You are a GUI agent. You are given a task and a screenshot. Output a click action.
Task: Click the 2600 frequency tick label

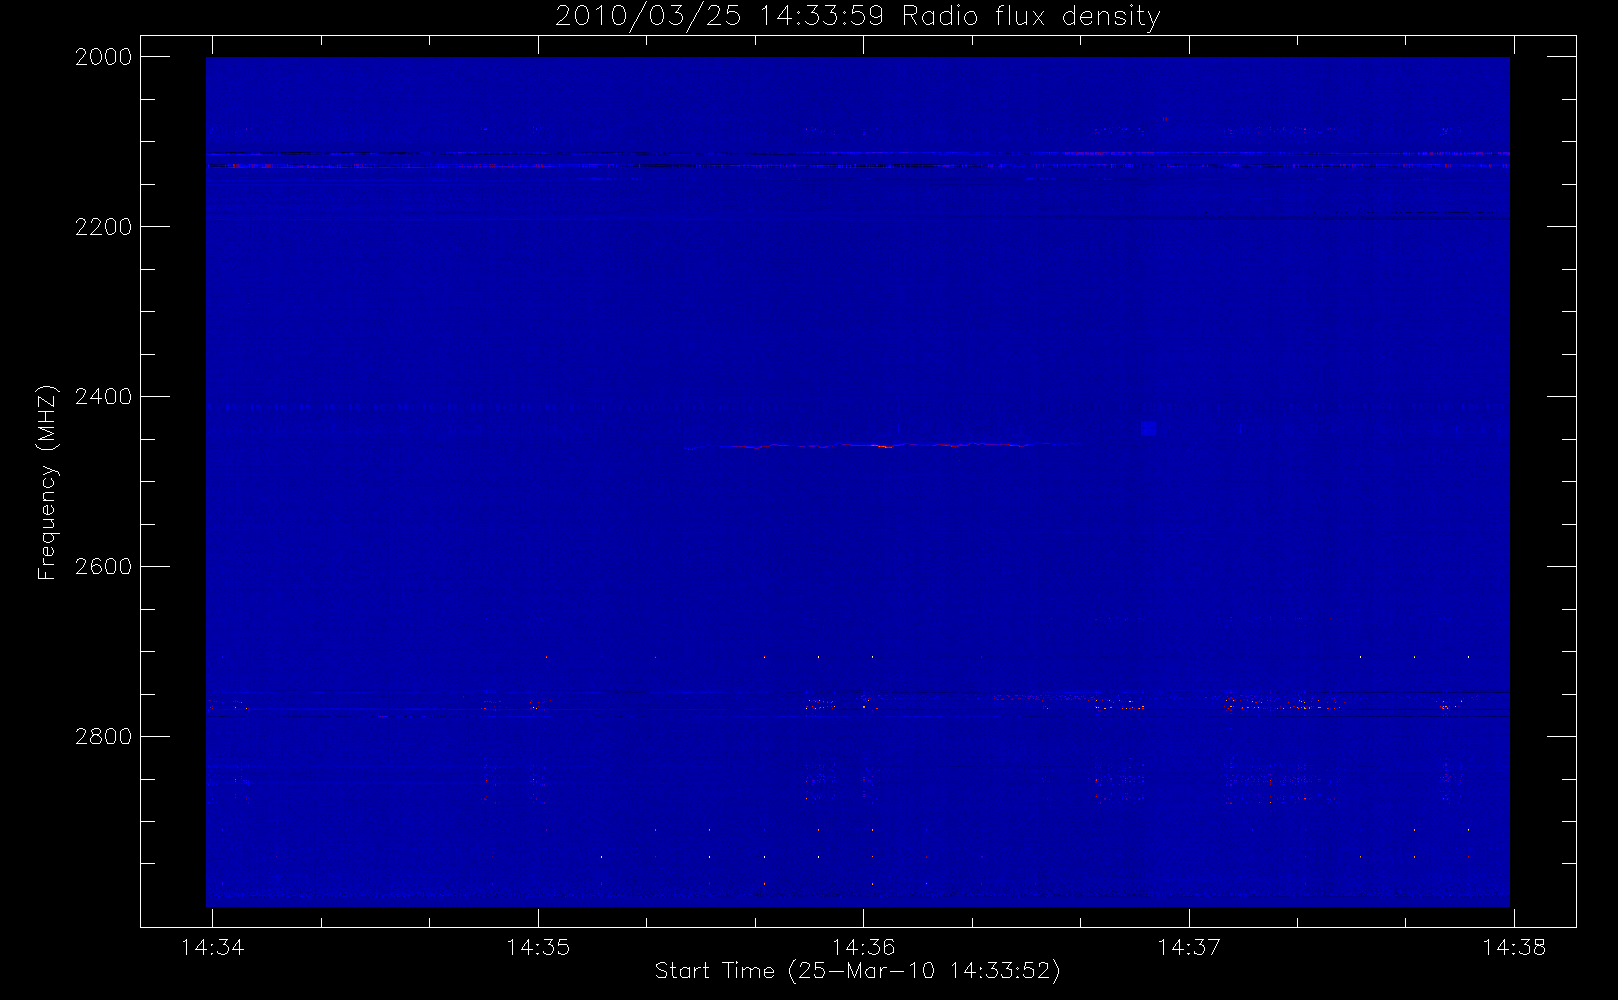(x=103, y=567)
